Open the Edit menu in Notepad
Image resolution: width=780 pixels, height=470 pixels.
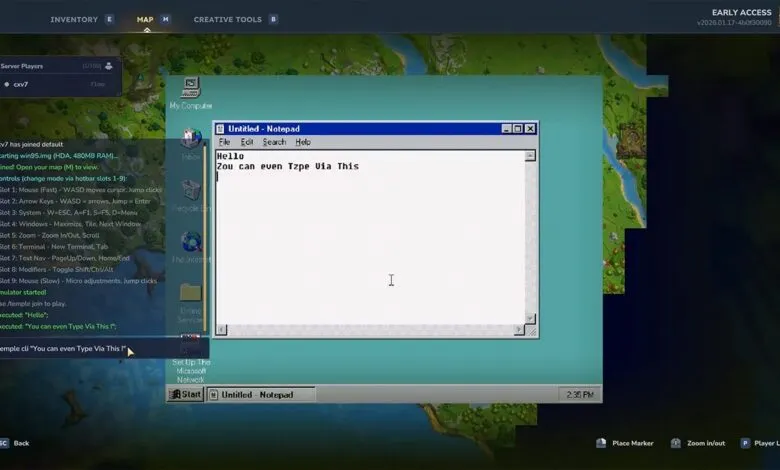247,142
